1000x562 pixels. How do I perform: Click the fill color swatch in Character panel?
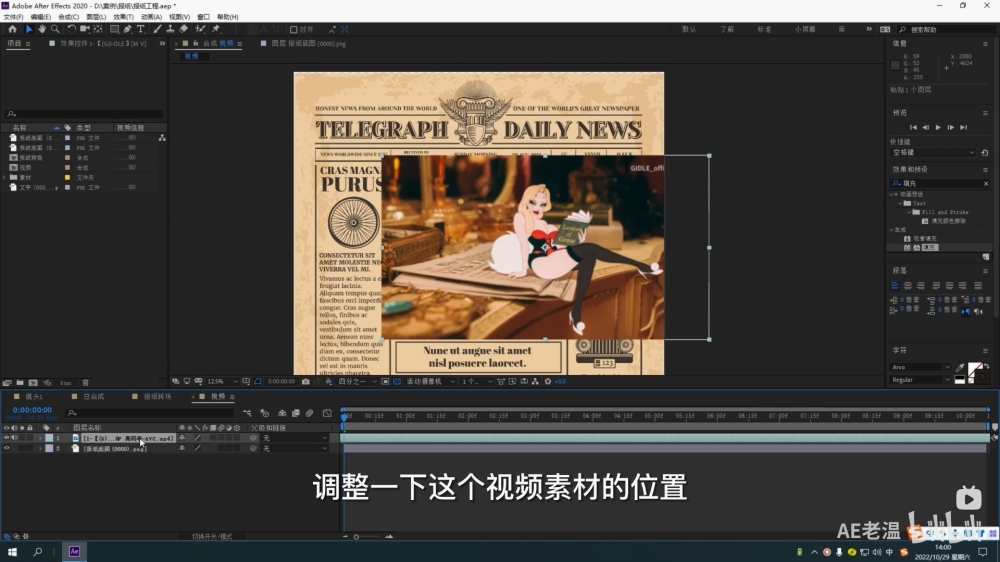[x=974, y=369]
